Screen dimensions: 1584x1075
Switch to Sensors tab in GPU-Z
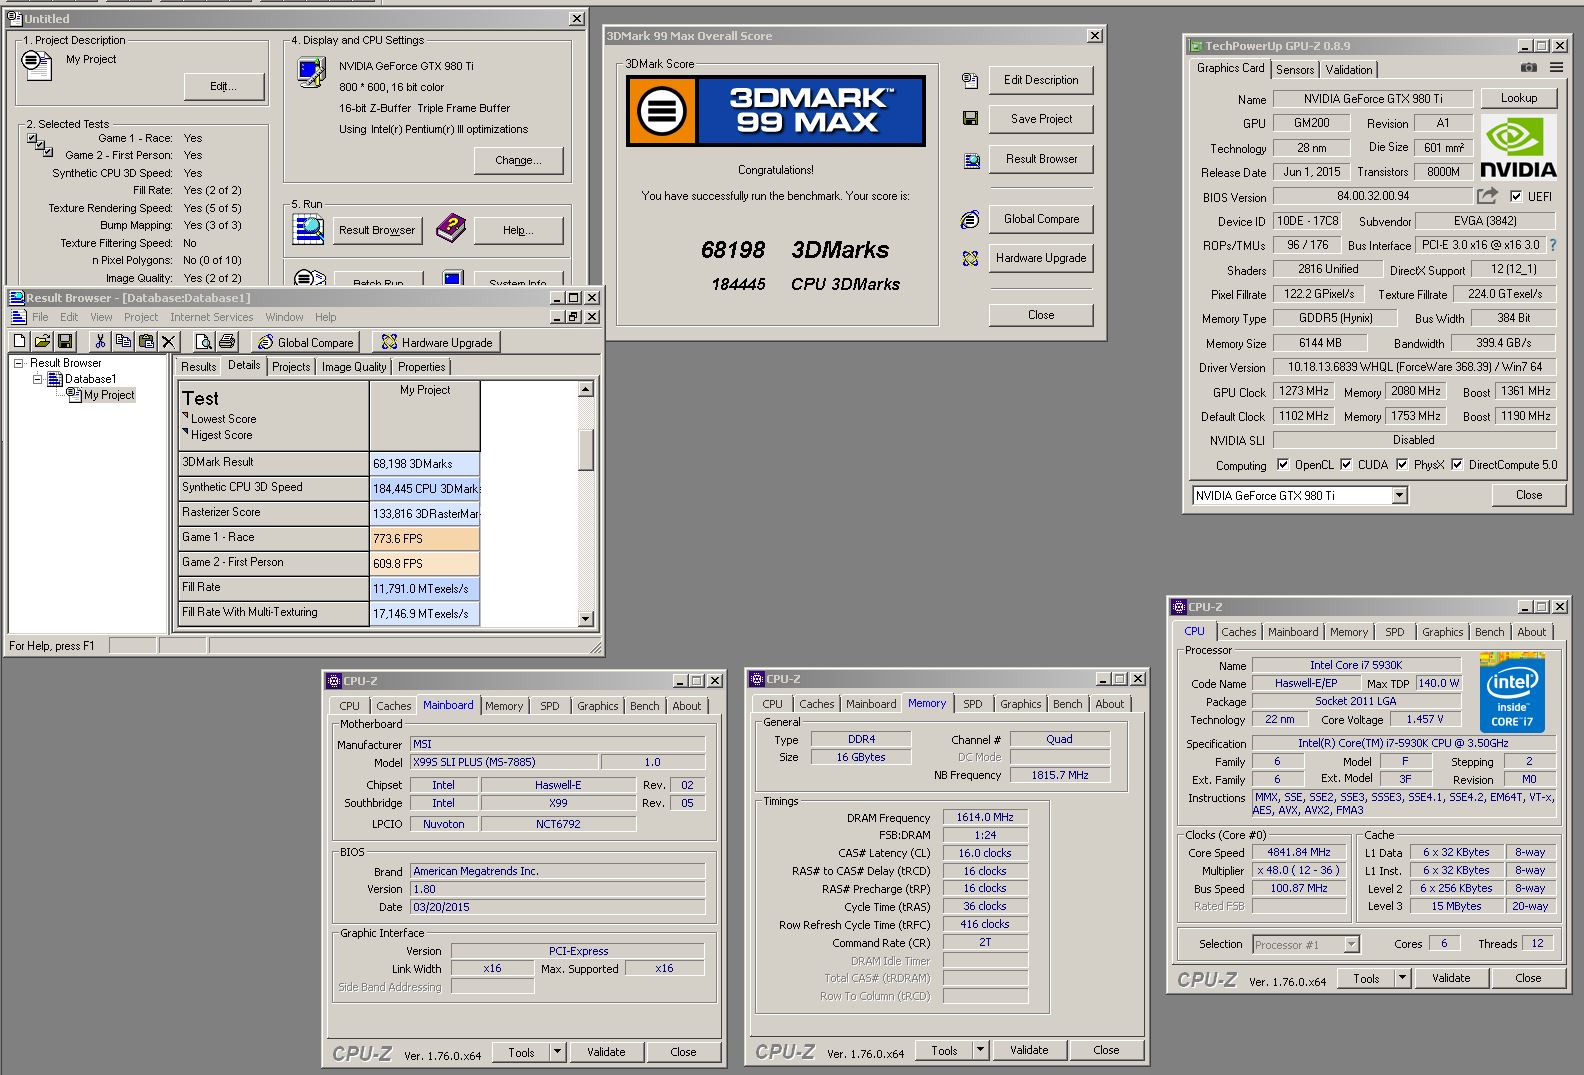1295,70
